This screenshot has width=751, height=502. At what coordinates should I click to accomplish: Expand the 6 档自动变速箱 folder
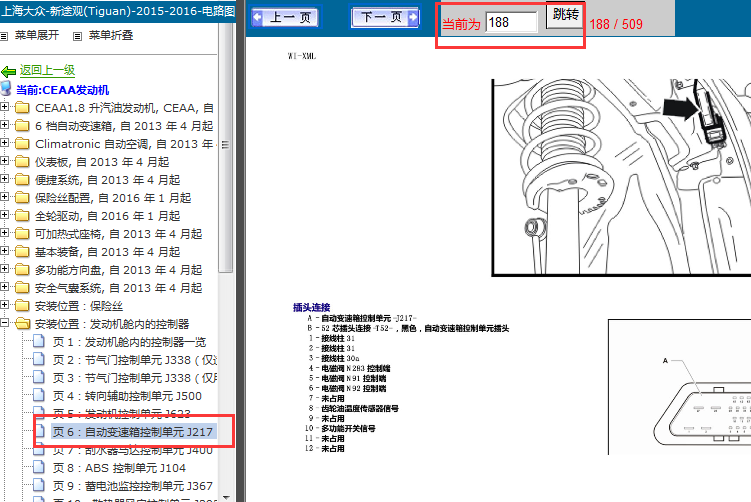pyautogui.click(x=4, y=125)
